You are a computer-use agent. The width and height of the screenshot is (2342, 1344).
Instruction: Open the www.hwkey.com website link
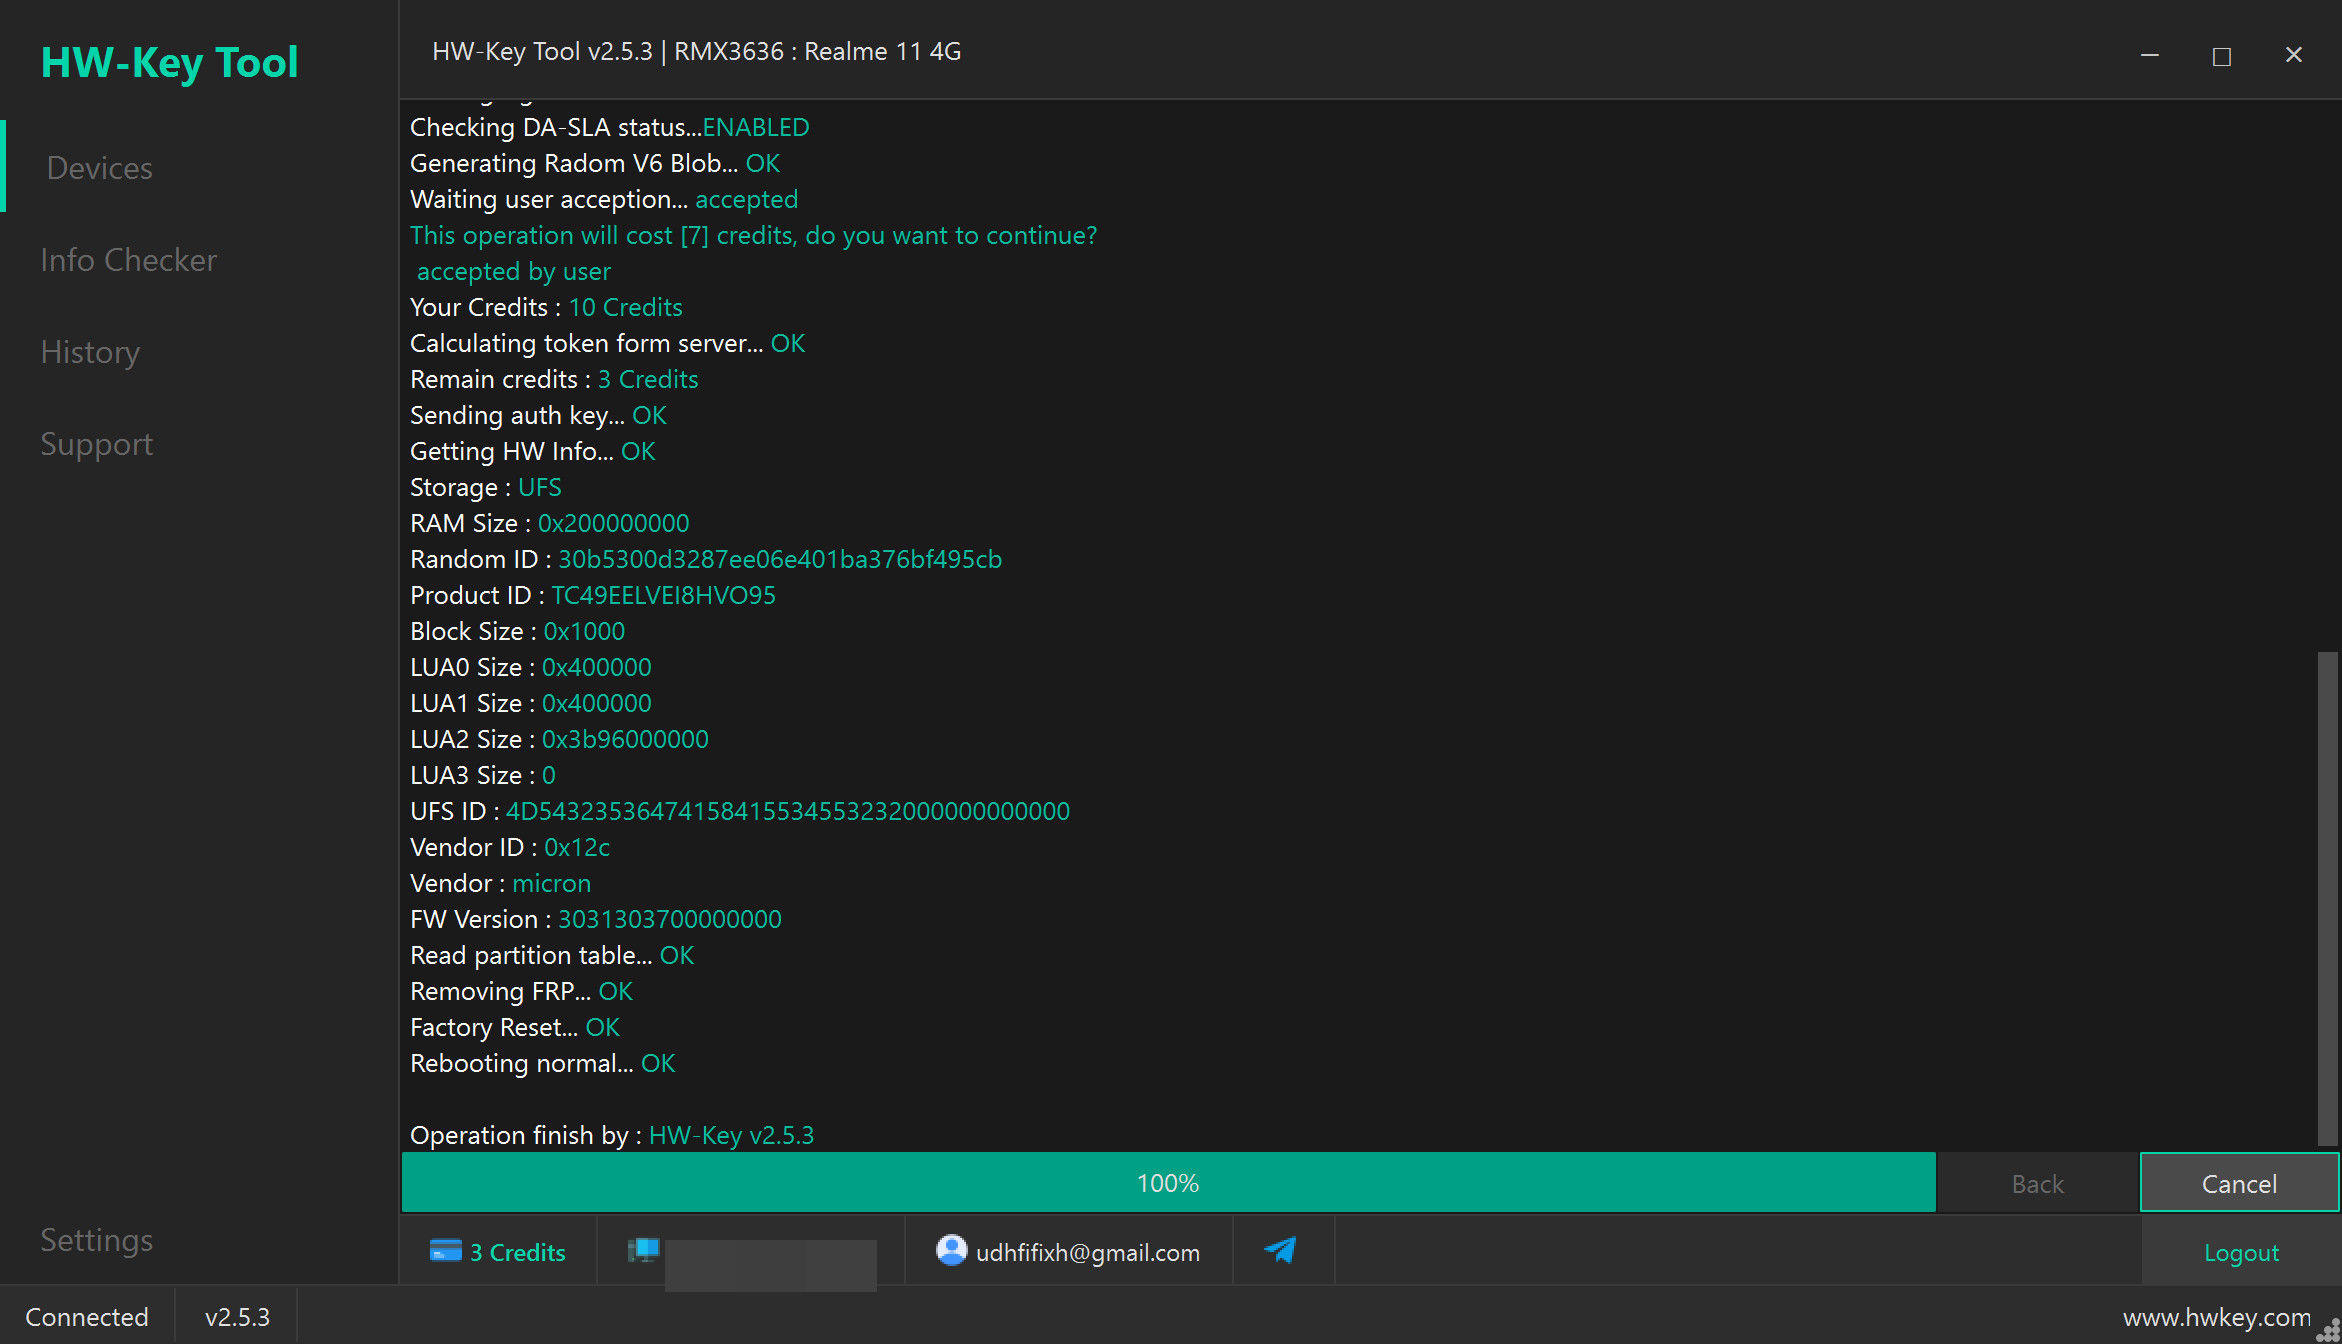(x=2216, y=1317)
